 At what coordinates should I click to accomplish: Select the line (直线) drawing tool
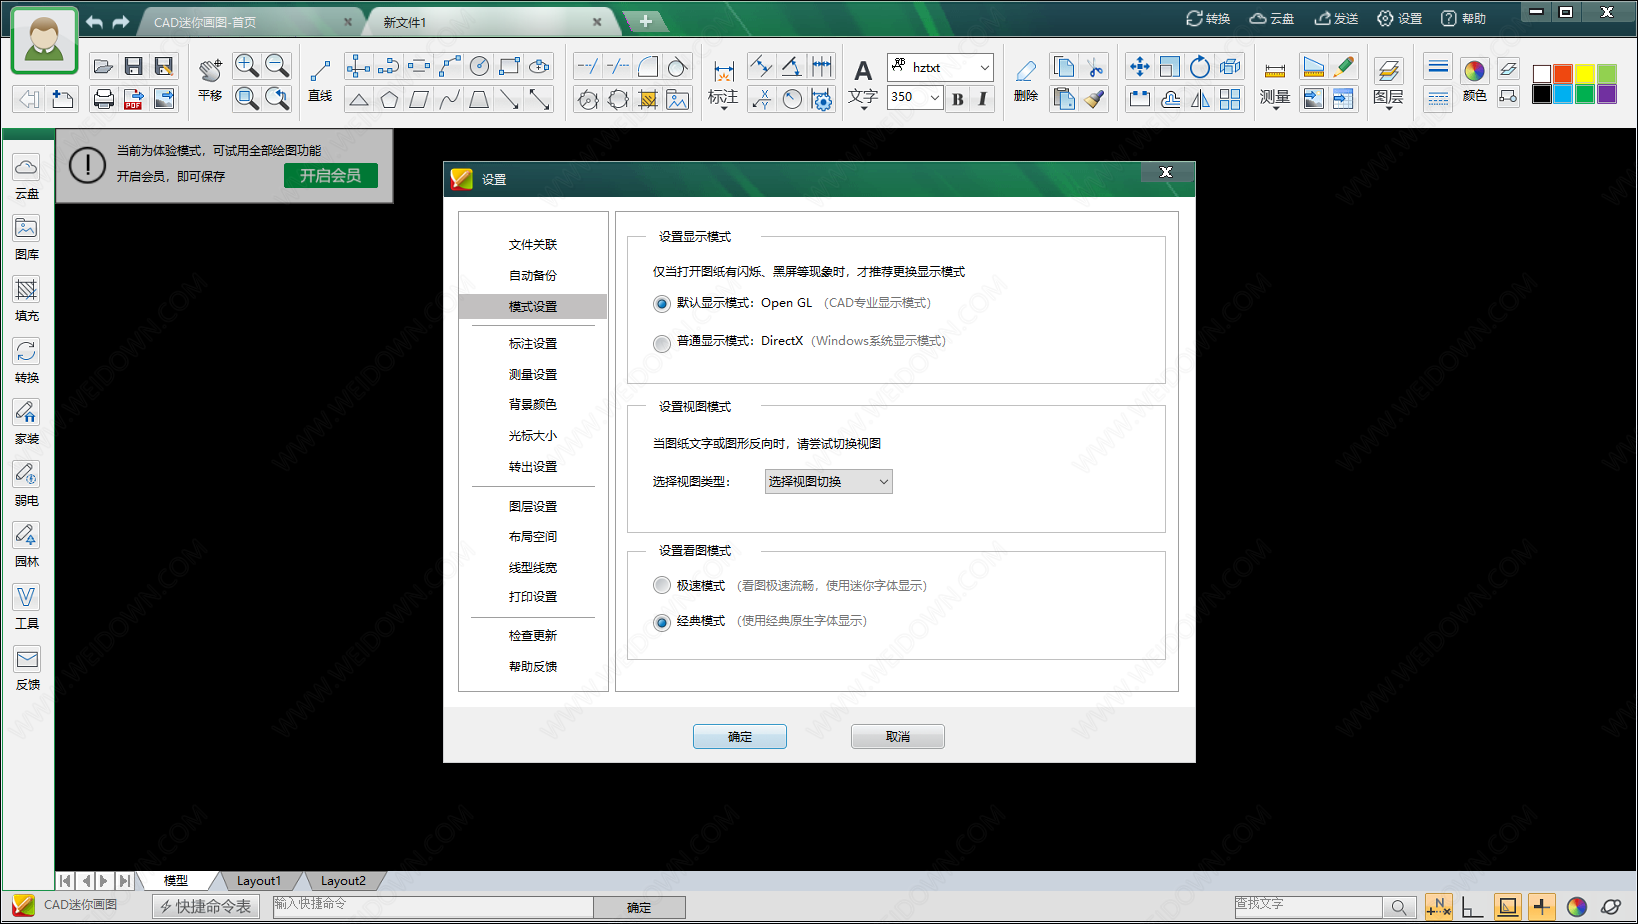(x=320, y=80)
